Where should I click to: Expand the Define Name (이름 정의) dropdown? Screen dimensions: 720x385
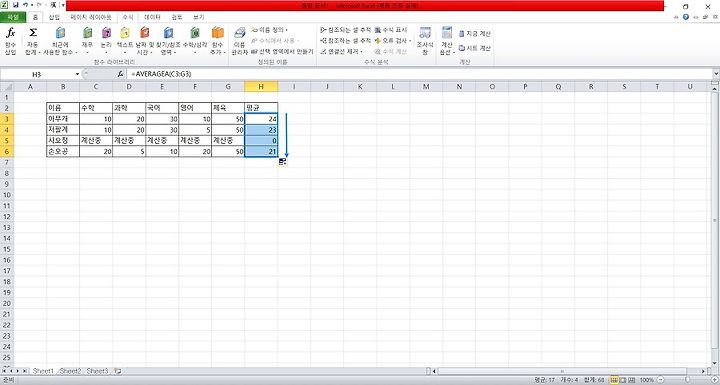287,30
